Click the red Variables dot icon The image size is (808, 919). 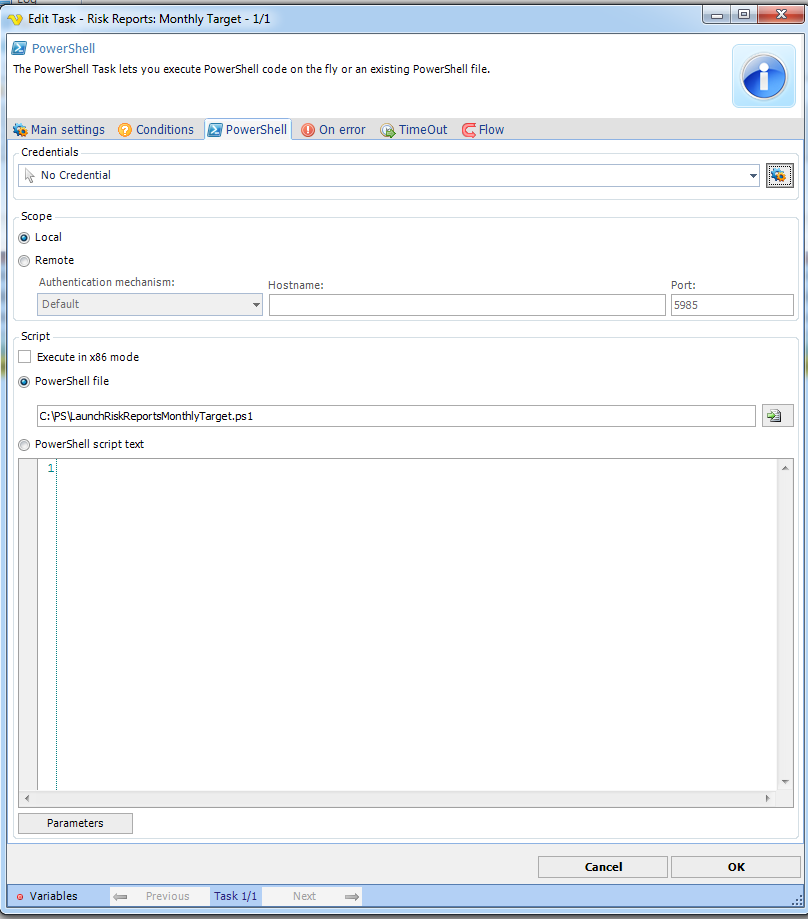click(x=20, y=896)
